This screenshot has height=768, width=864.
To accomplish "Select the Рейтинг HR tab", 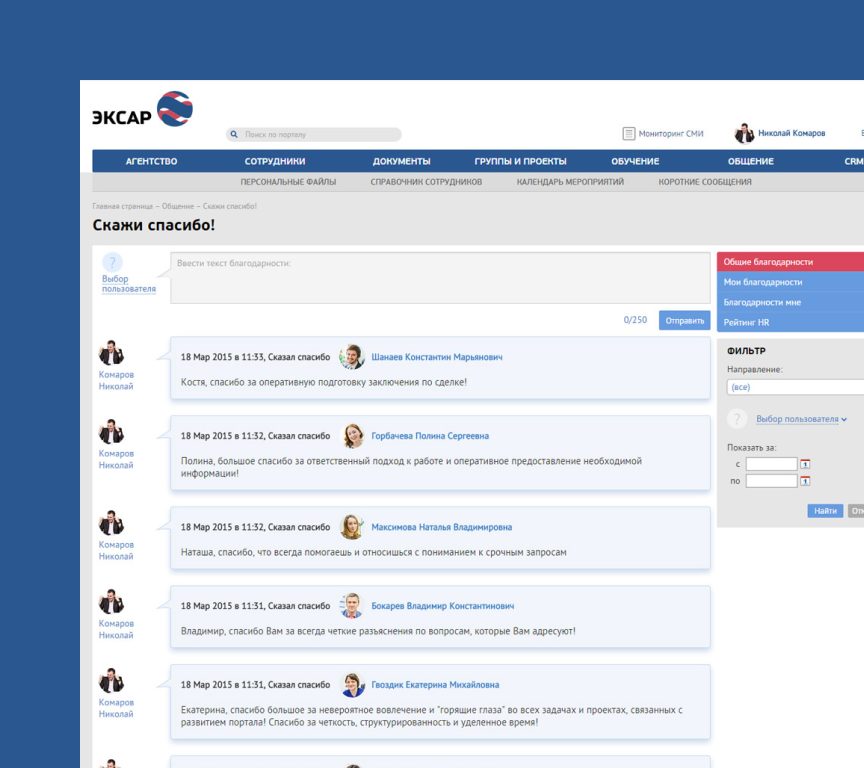I will pos(747,322).
